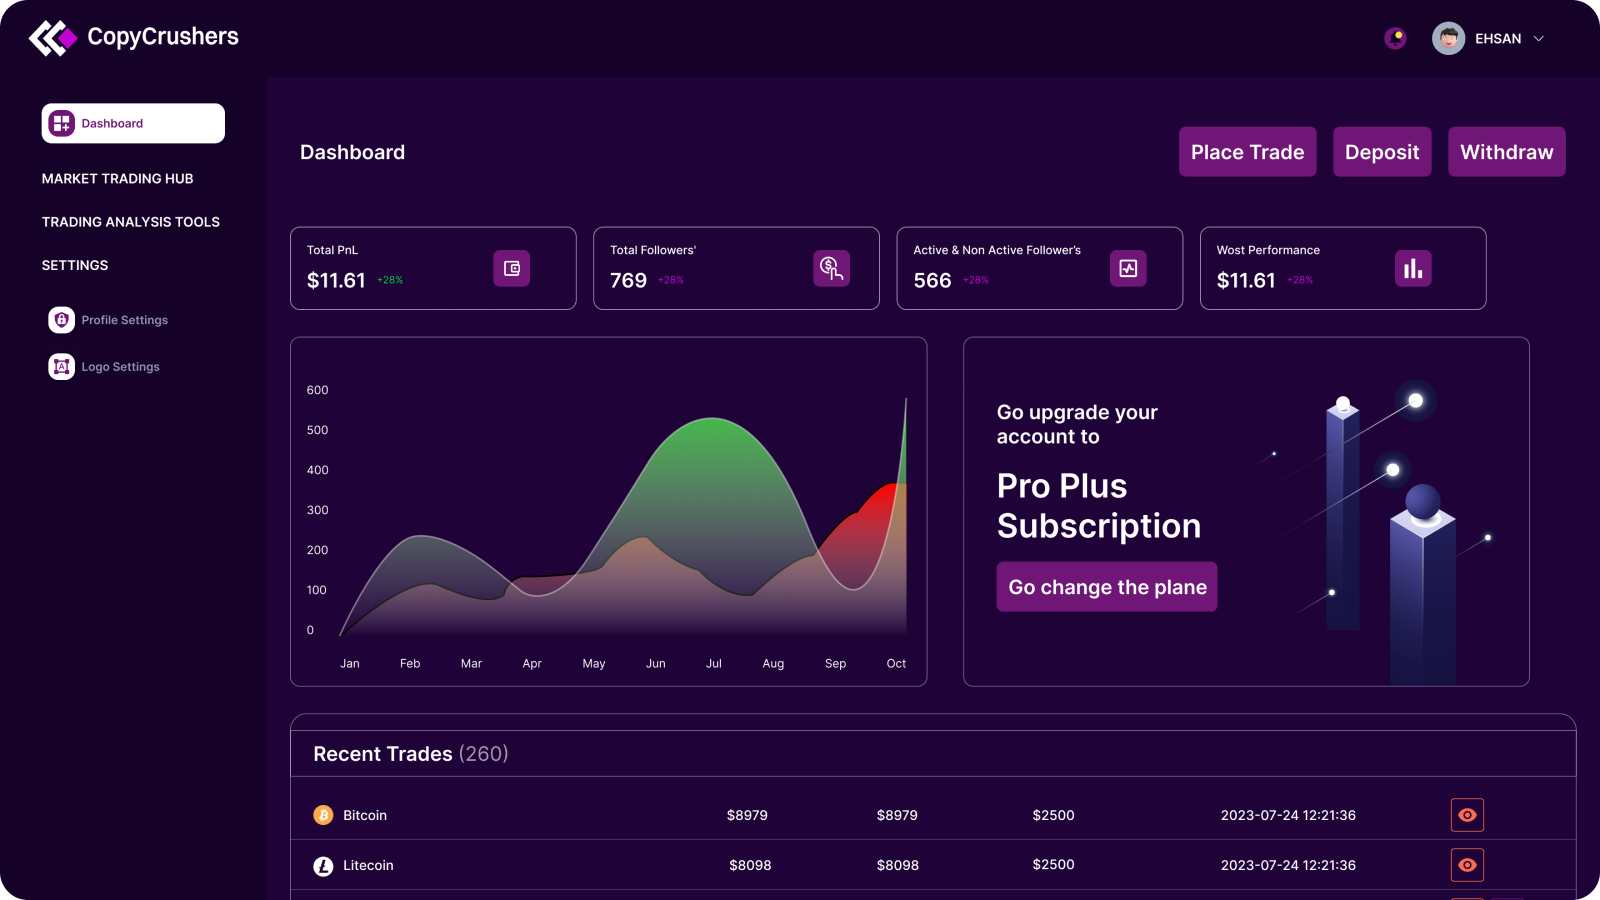Click the orange Bitcoin coin icon
Image resolution: width=1600 pixels, height=900 pixels.
coord(323,815)
